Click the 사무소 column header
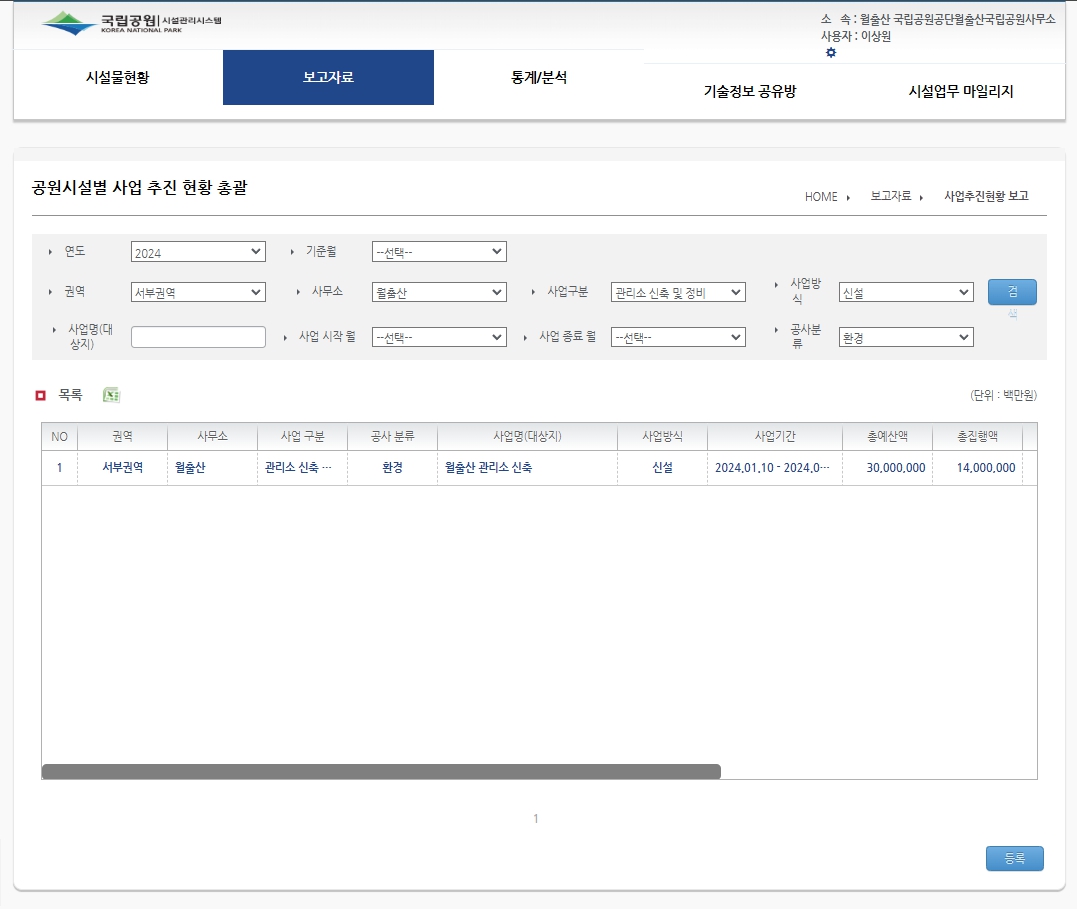 pos(212,436)
